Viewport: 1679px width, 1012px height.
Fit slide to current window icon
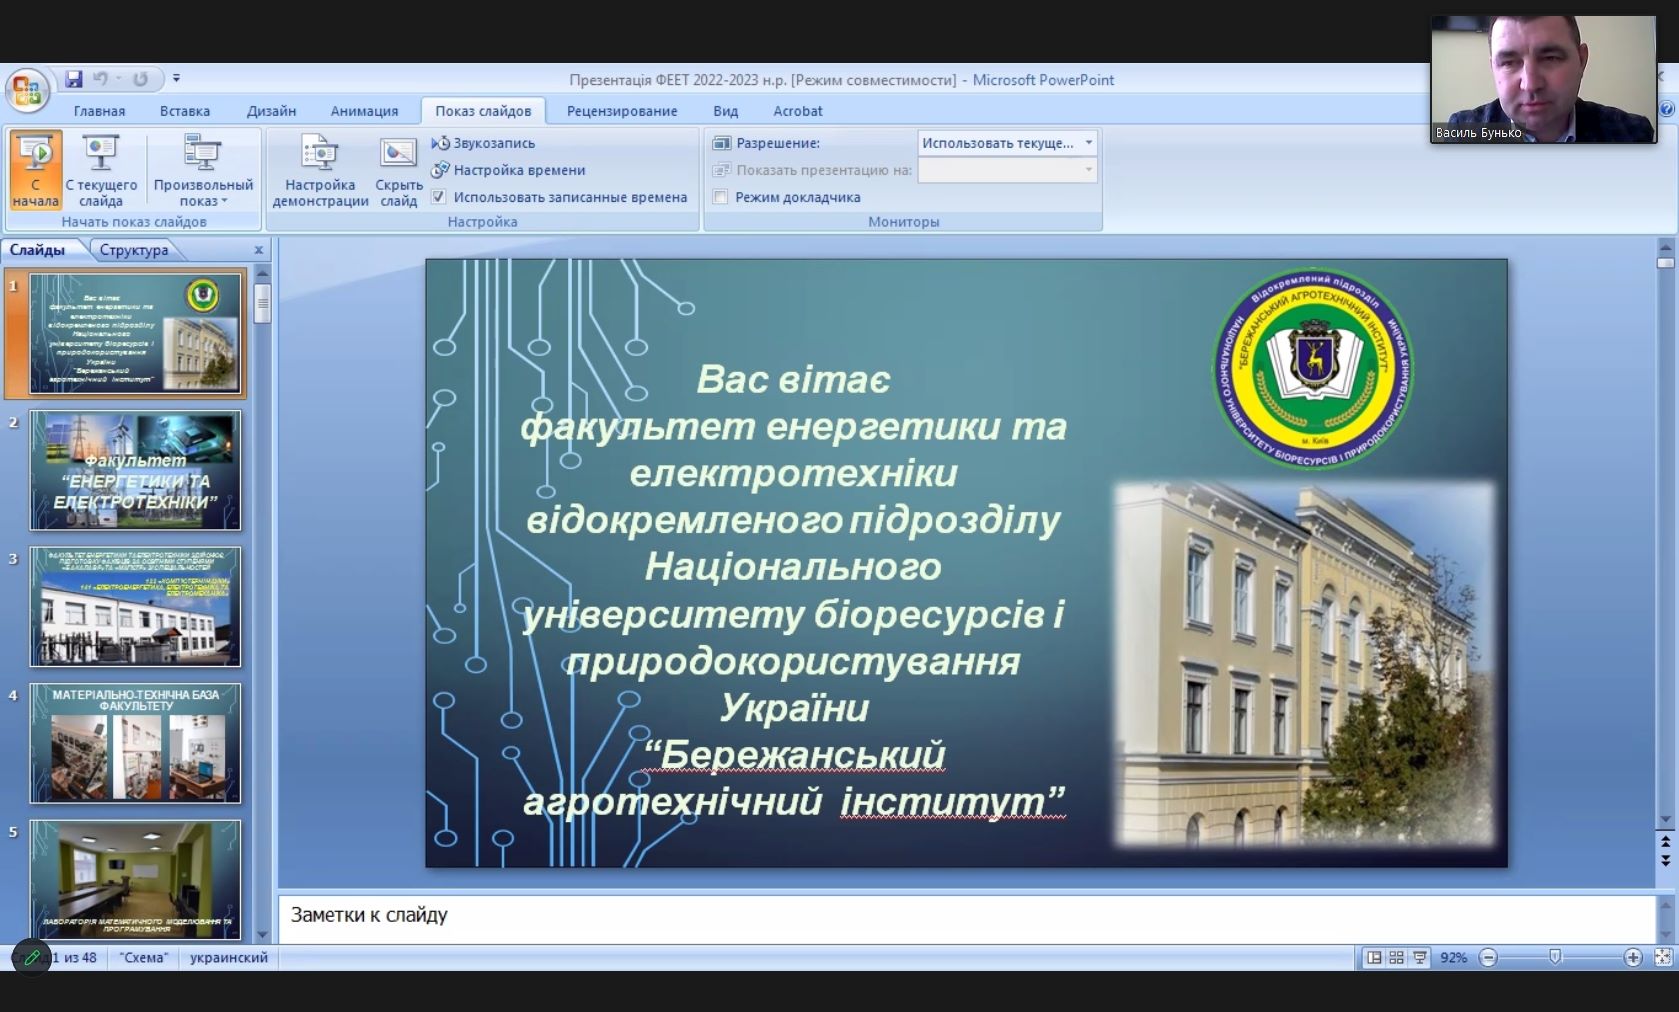(1663, 957)
